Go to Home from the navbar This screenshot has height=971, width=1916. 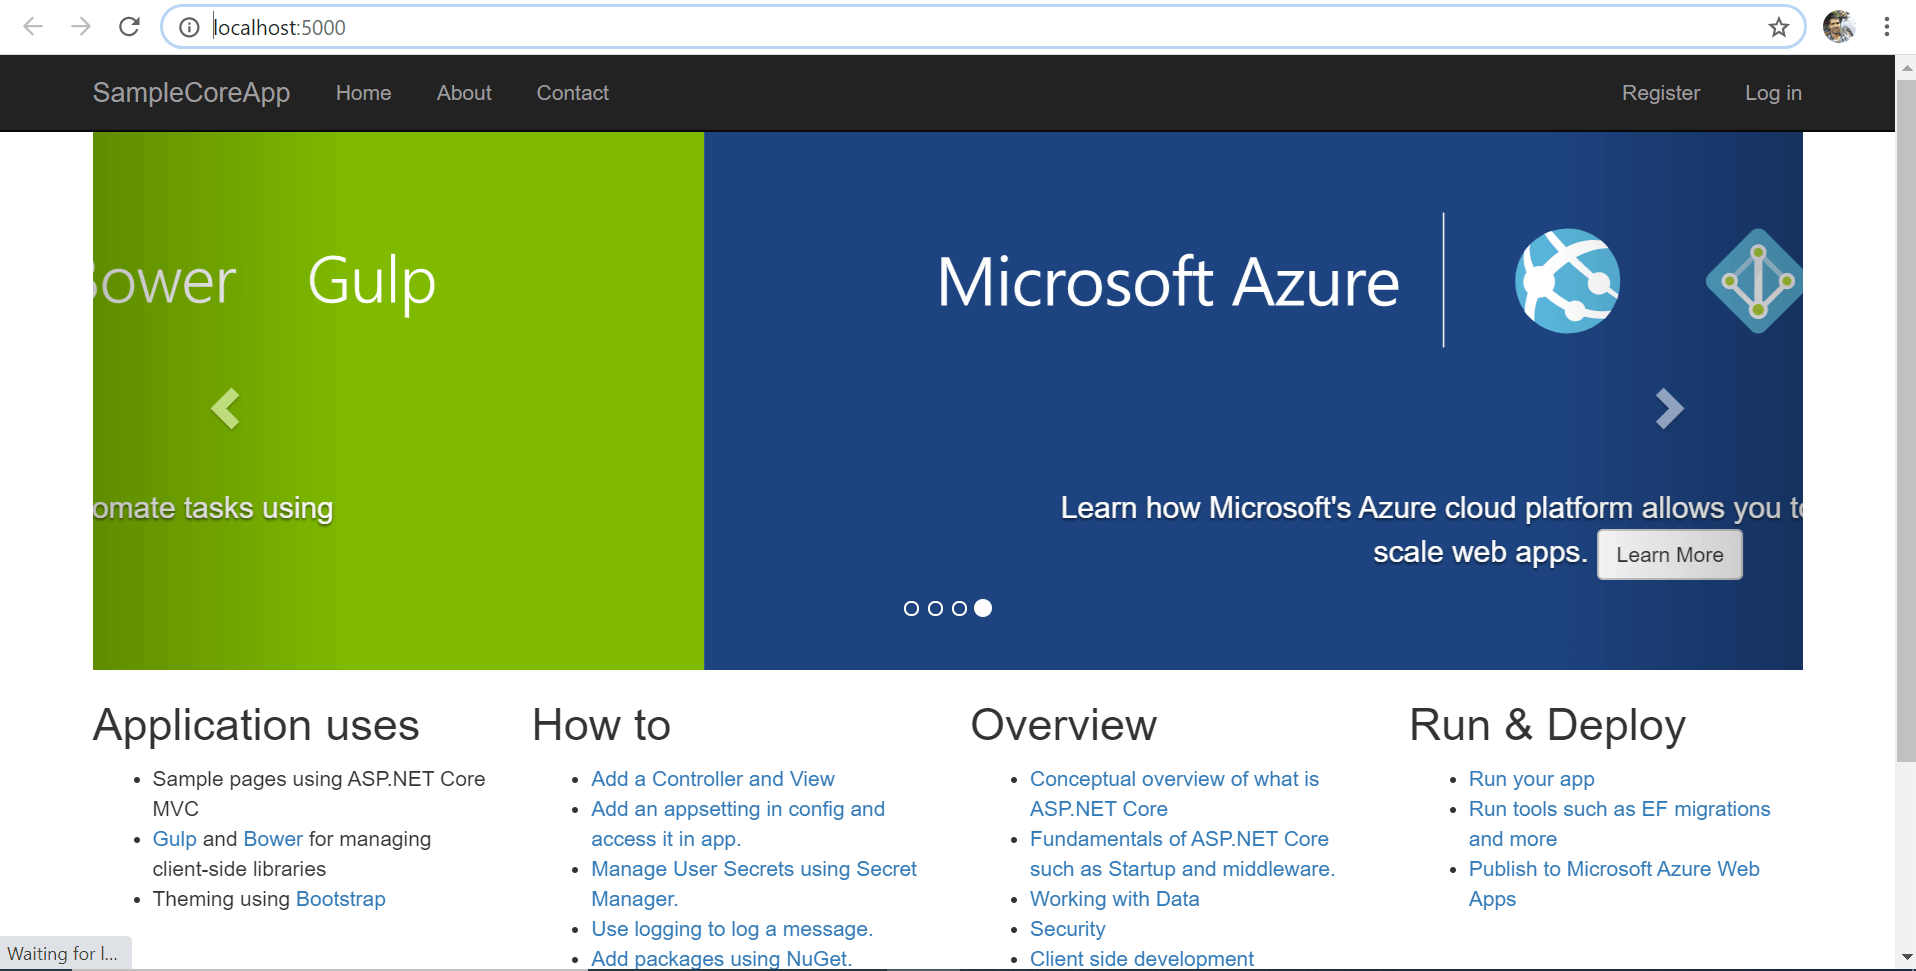tap(363, 92)
